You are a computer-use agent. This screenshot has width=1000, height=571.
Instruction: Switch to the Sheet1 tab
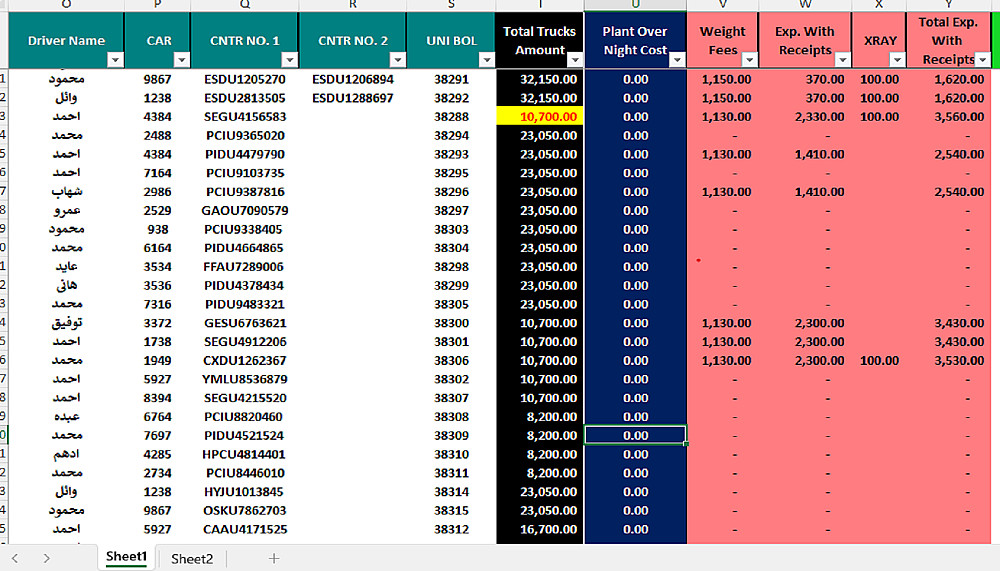coord(126,557)
